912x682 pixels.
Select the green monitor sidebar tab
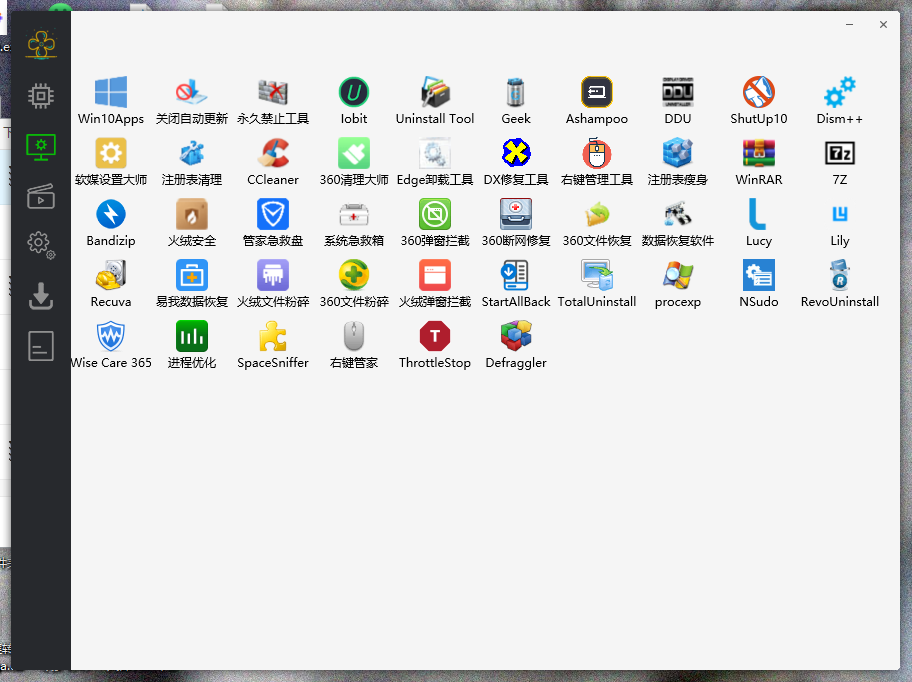coord(41,146)
